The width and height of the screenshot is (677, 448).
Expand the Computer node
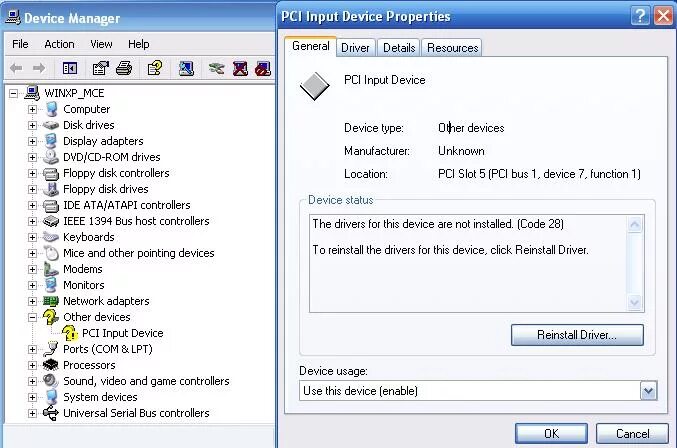point(32,109)
